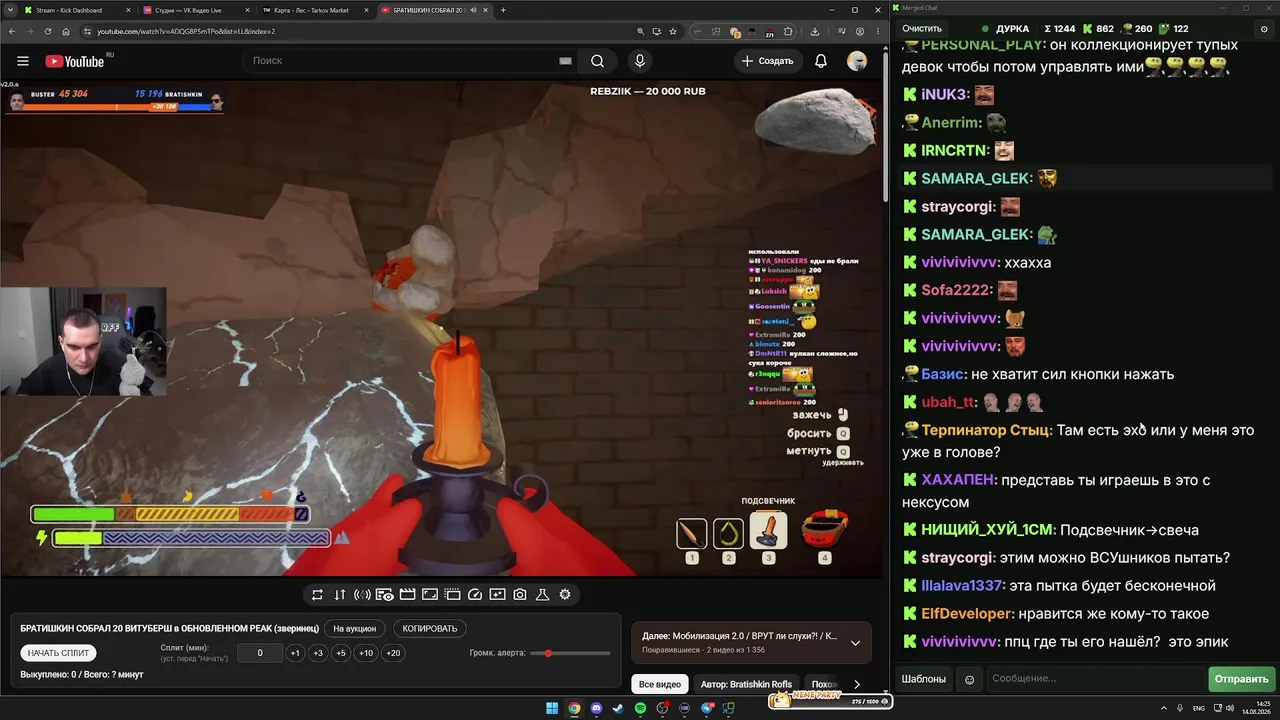Click the speedometer icon in video toolbar
1280x720 pixels.
475,594
